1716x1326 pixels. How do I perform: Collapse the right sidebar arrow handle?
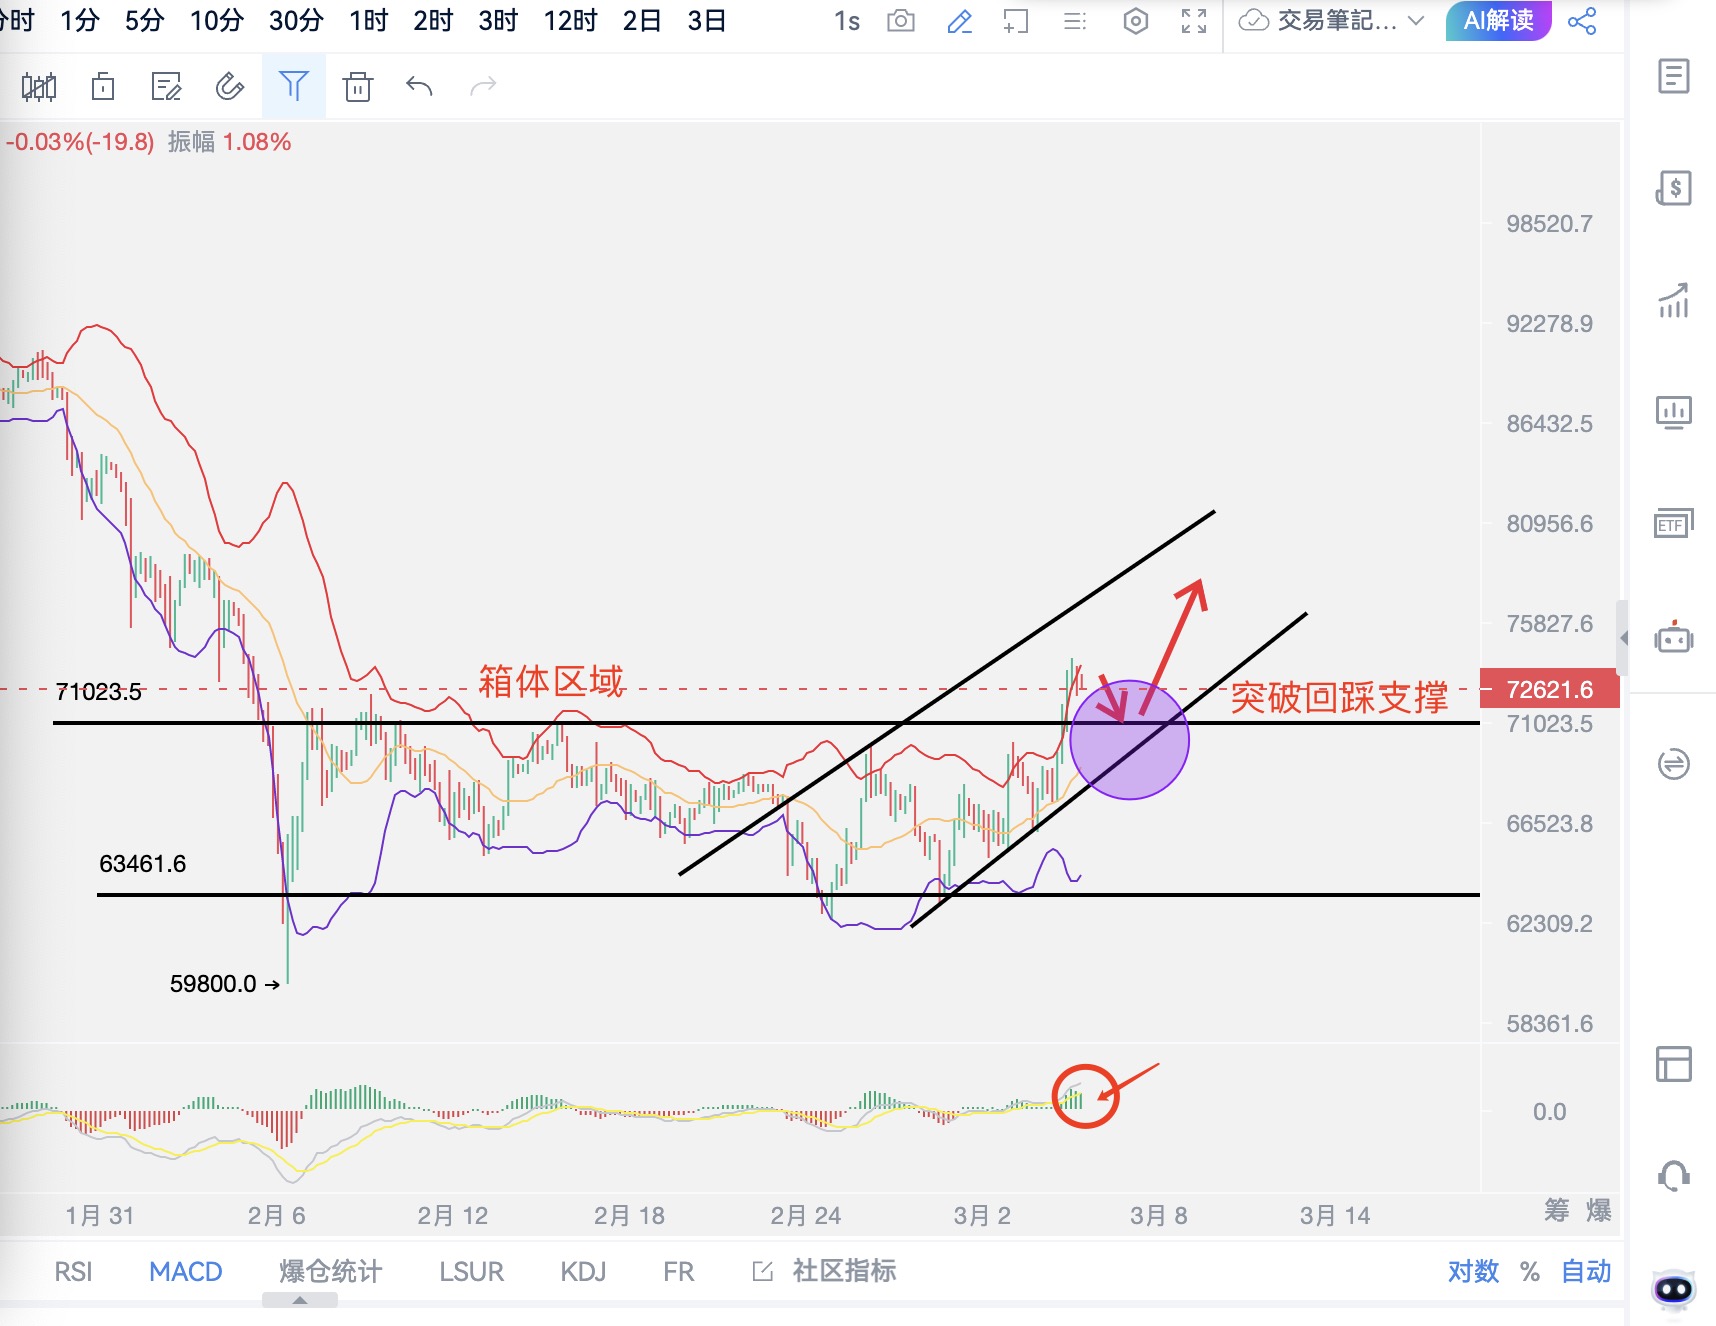1623,637
